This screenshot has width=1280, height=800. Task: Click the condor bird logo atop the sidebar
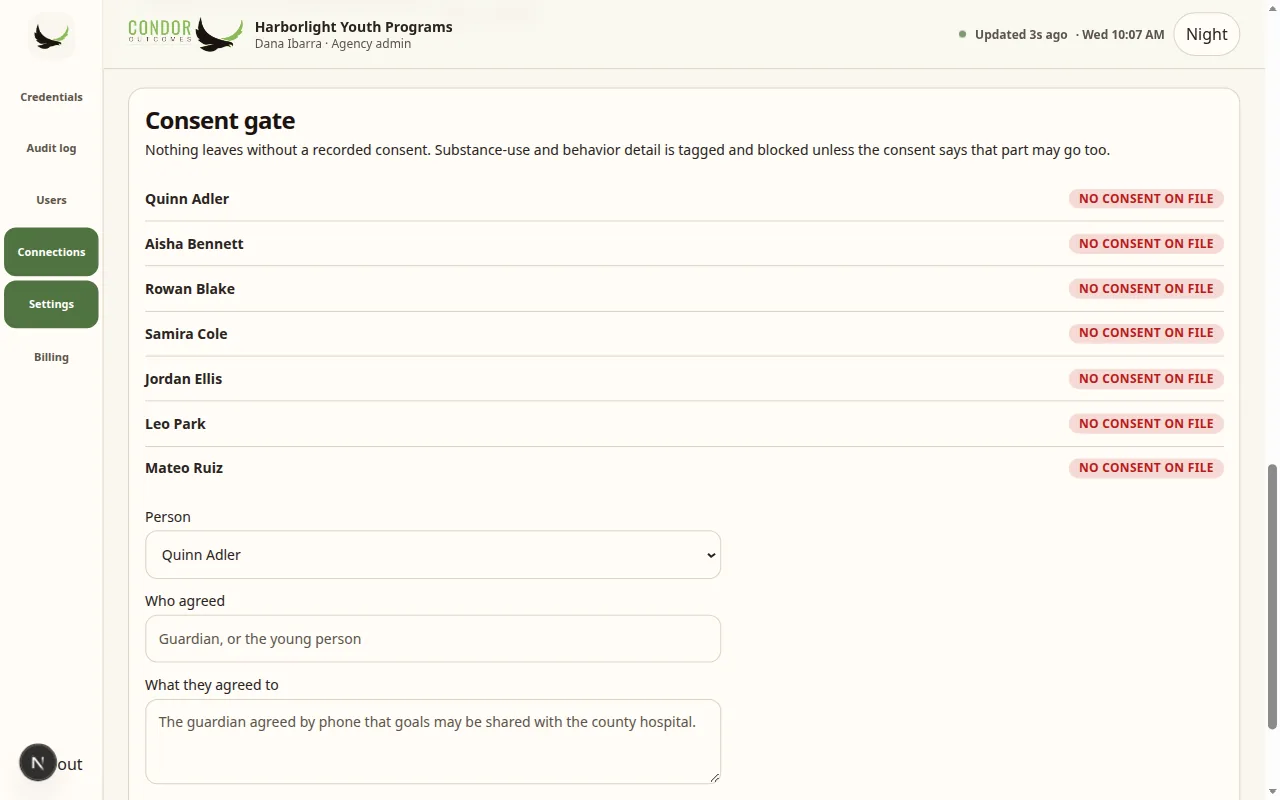[x=51, y=36]
